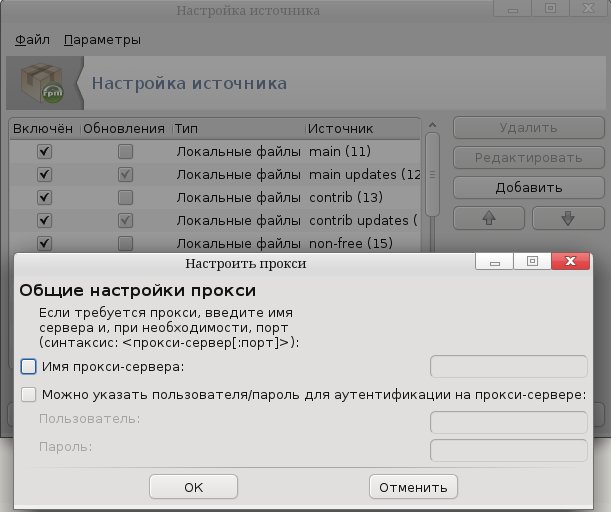The image size is (611, 512).
Task: Uncheck Включён for contrib updates row
Action: (44, 221)
